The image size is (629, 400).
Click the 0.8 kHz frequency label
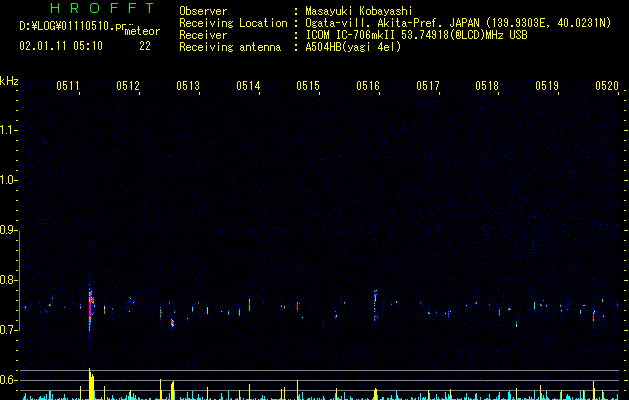[x=8, y=280]
